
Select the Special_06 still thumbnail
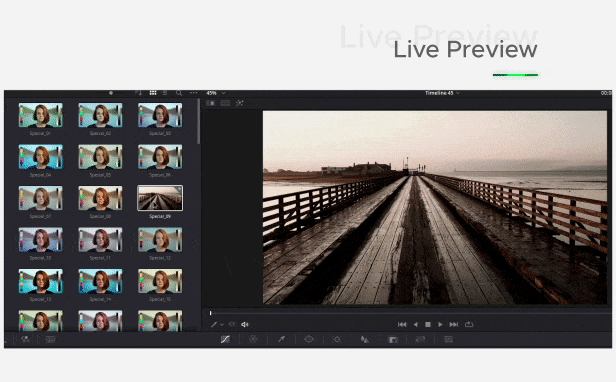(160, 156)
